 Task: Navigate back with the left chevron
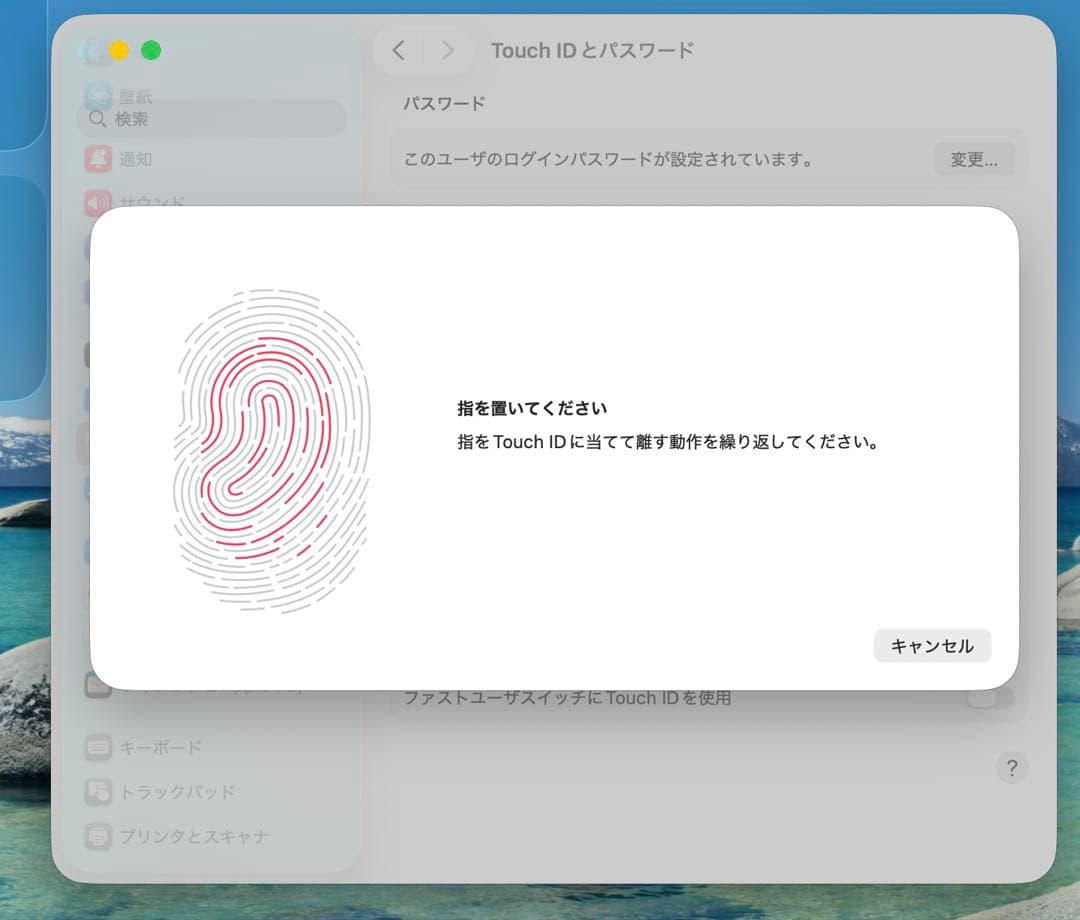pyautogui.click(x=399, y=50)
